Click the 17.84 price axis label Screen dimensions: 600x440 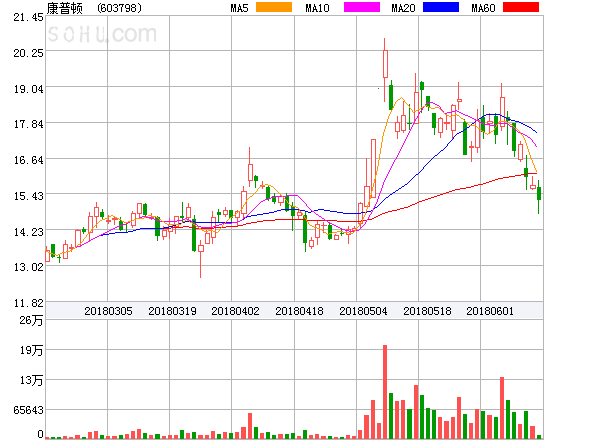coord(28,124)
